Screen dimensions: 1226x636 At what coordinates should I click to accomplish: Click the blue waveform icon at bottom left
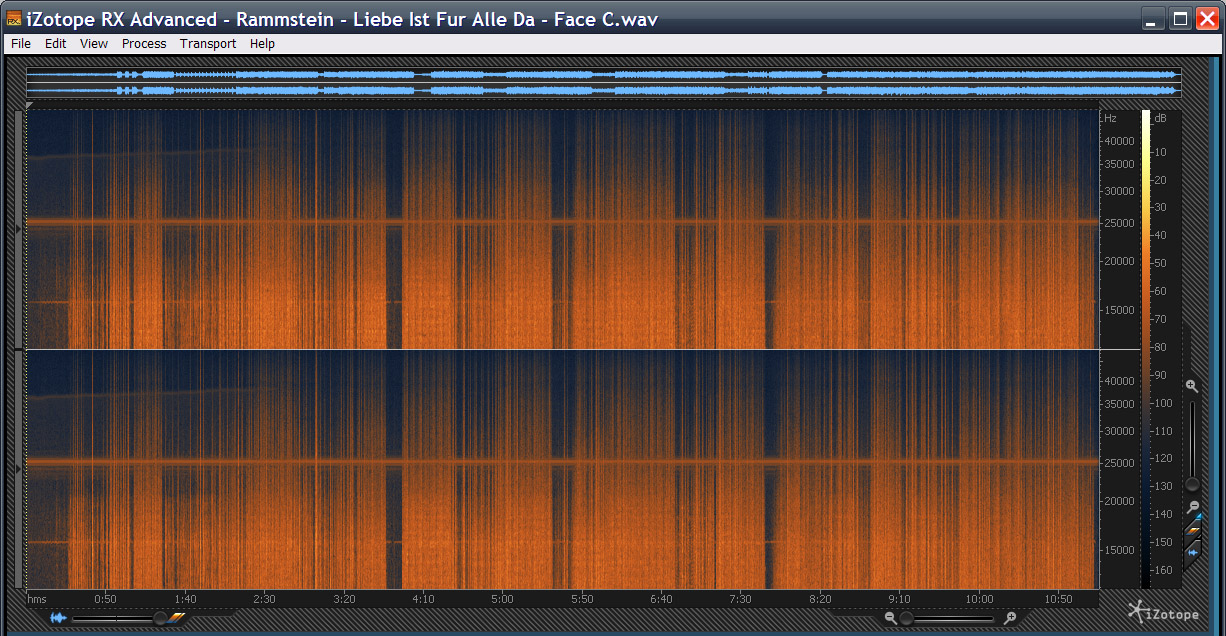click(58, 618)
